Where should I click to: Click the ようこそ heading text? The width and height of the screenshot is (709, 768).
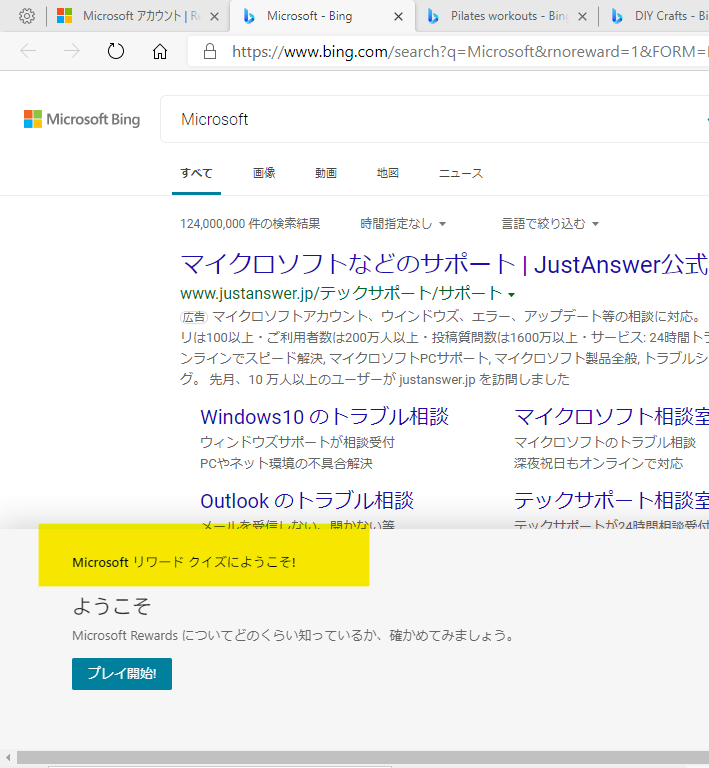point(112,606)
